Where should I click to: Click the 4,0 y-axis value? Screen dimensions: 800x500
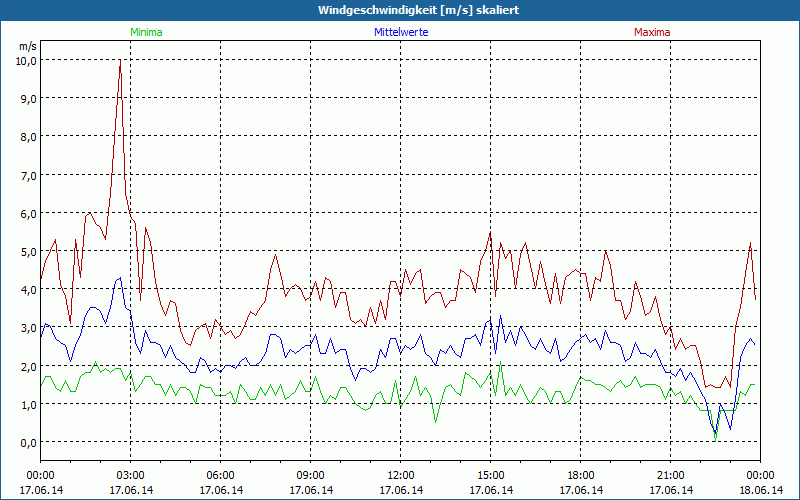pyautogui.click(x=29, y=290)
